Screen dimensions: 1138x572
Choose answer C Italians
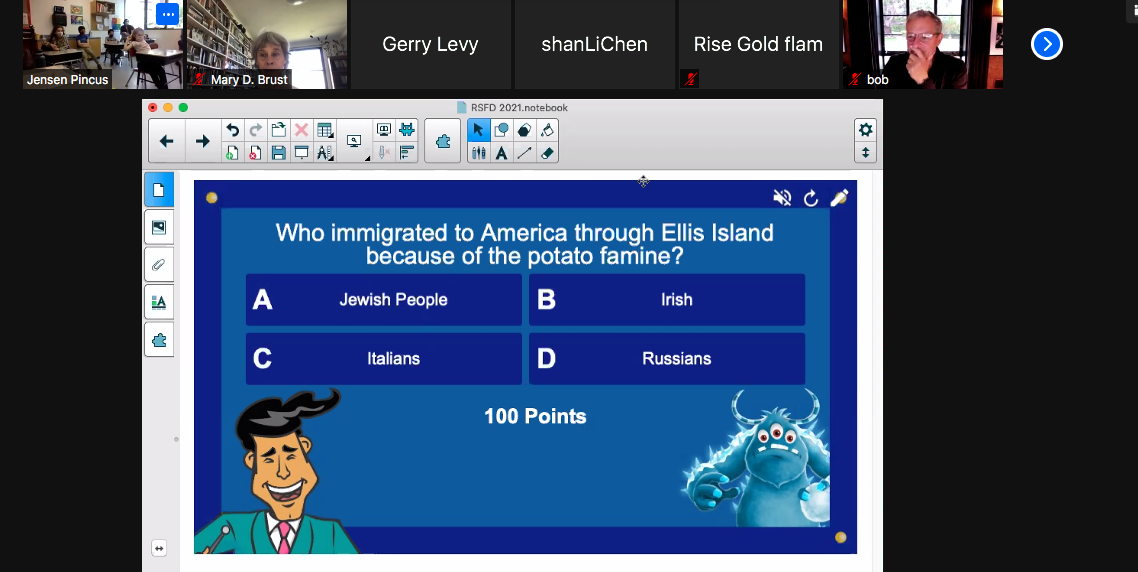383,359
